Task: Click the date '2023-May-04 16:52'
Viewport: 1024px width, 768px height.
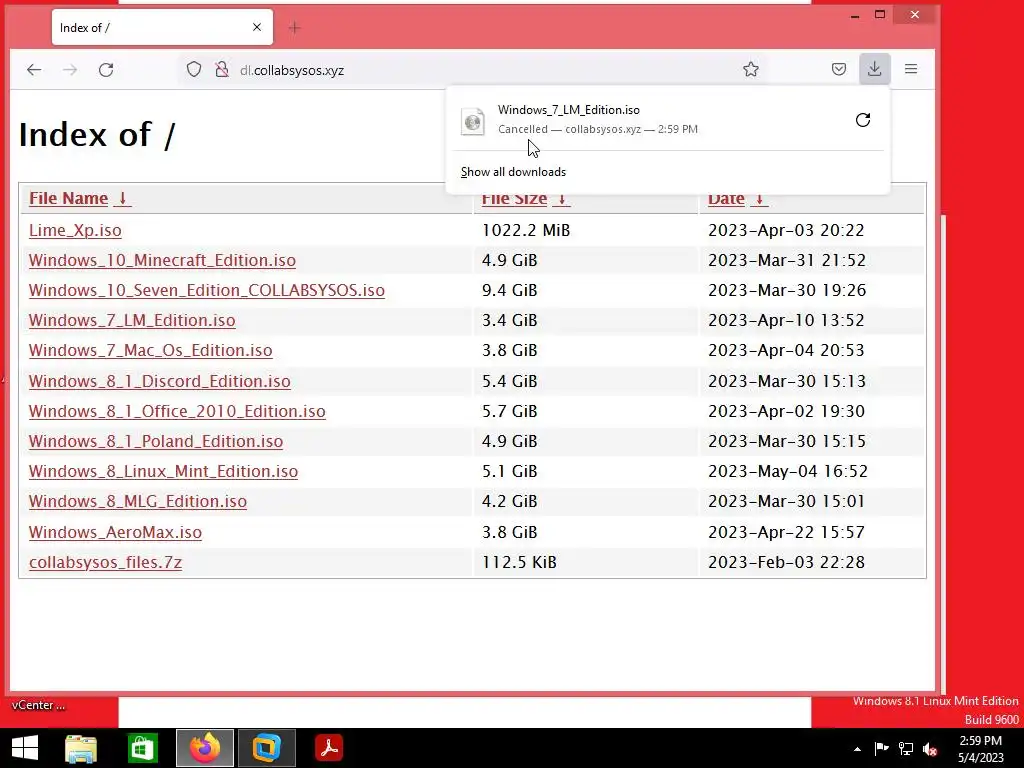Action: point(788,472)
